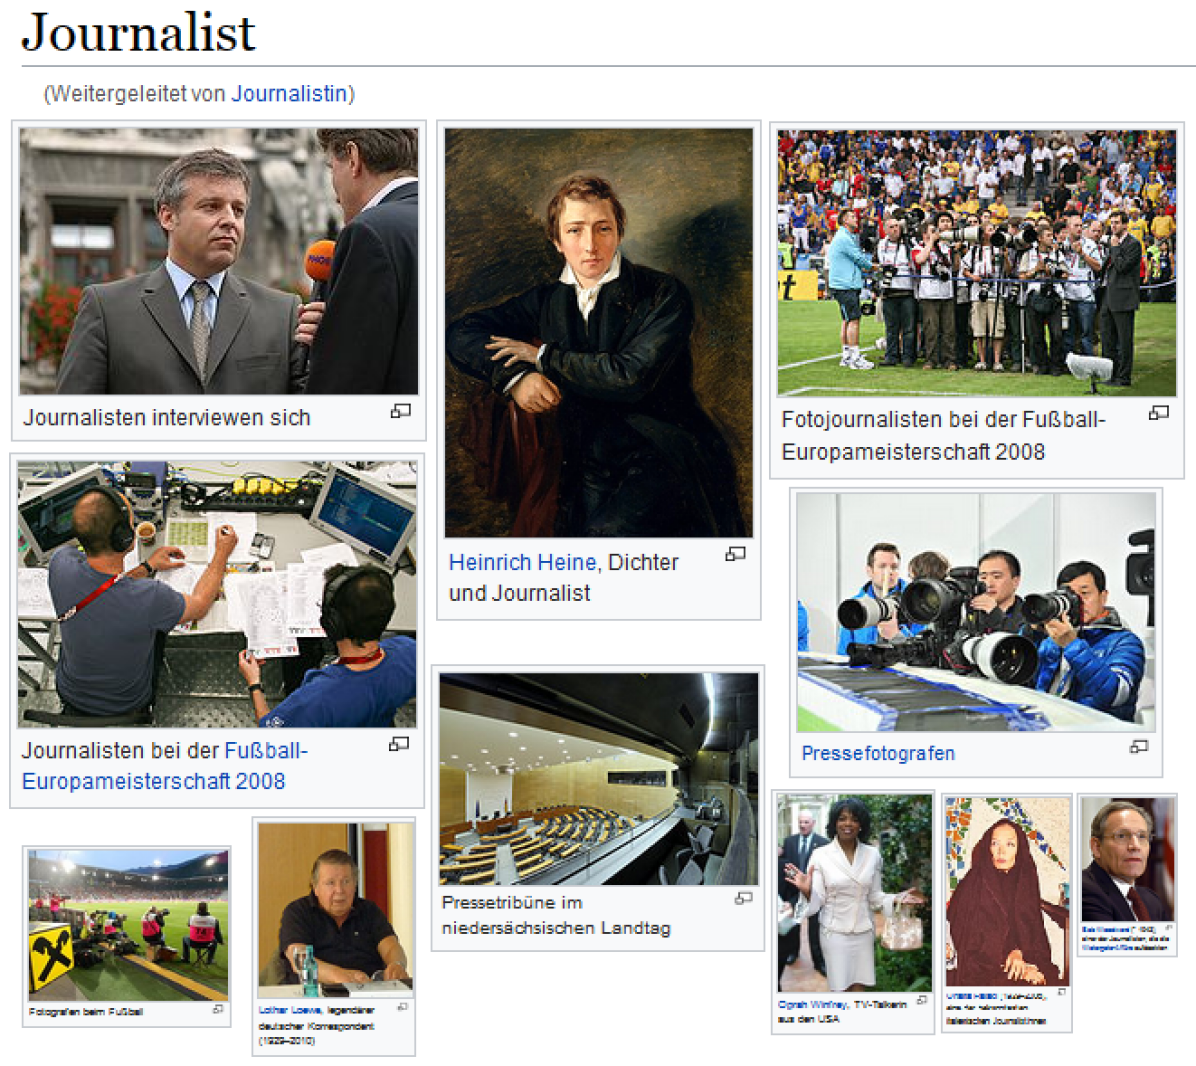Viewport: 1196px width, 1066px height.
Task: Open the Heinrich Heine portrait painting
Action: [x=599, y=332]
